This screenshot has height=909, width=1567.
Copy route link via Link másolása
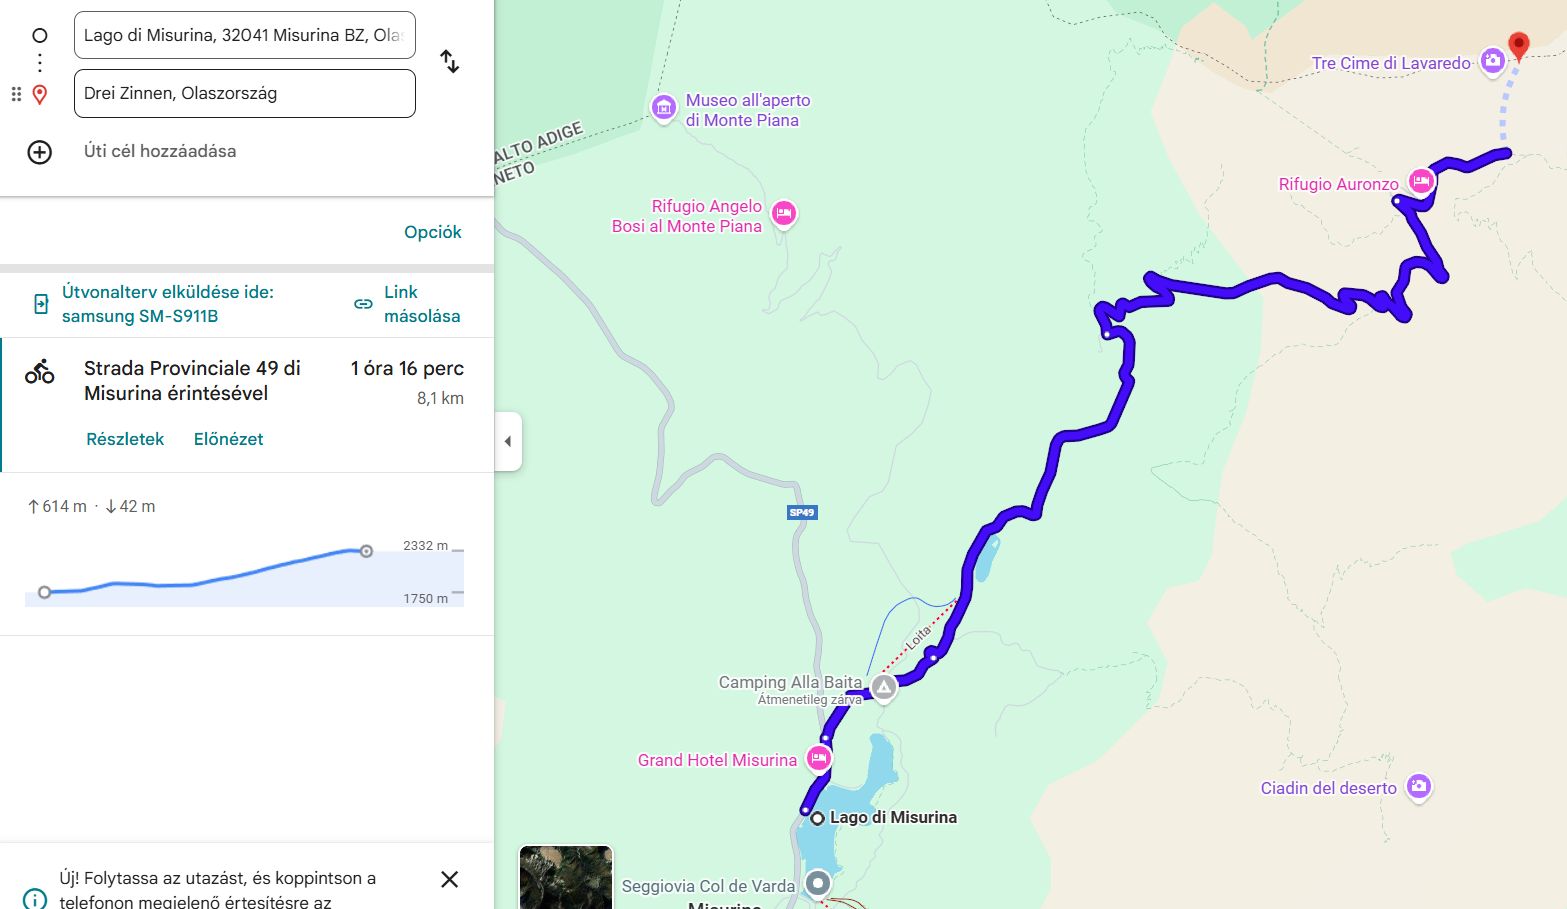coord(408,304)
